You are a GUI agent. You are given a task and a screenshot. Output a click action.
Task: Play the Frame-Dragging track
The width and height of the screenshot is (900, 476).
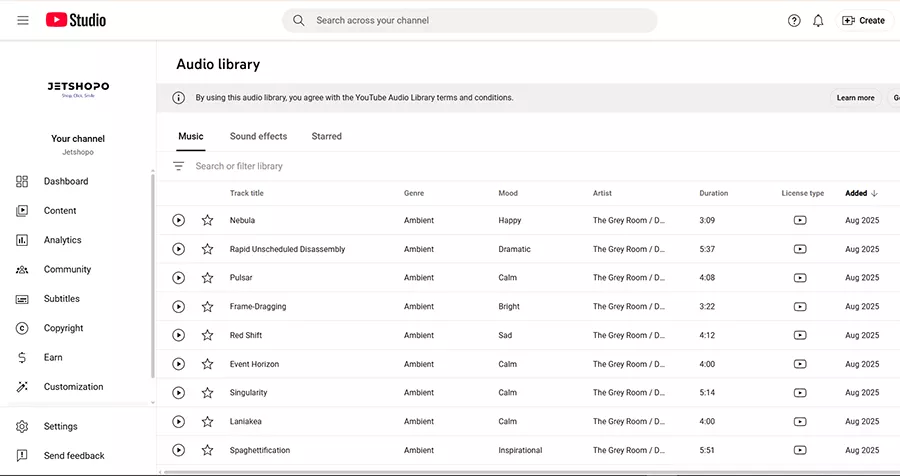tap(179, 307)
